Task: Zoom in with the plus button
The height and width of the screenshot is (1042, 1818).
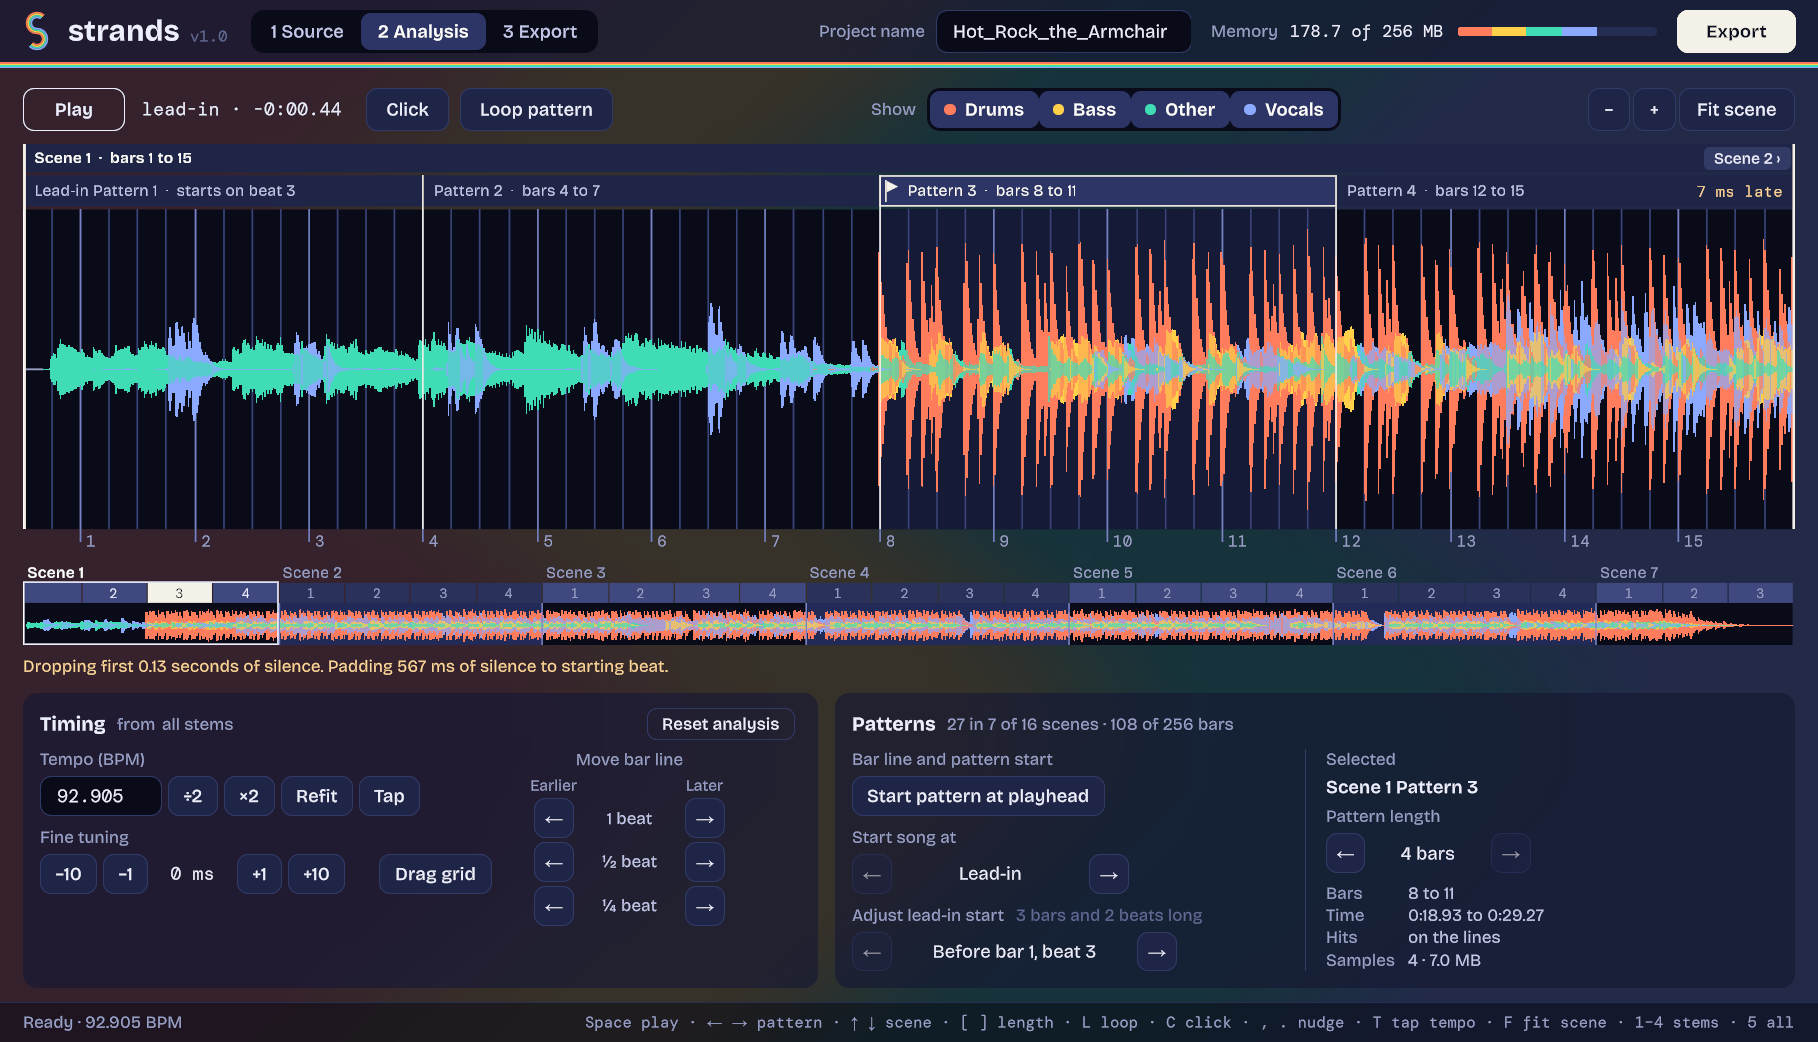Action: tap(1654, 110)
